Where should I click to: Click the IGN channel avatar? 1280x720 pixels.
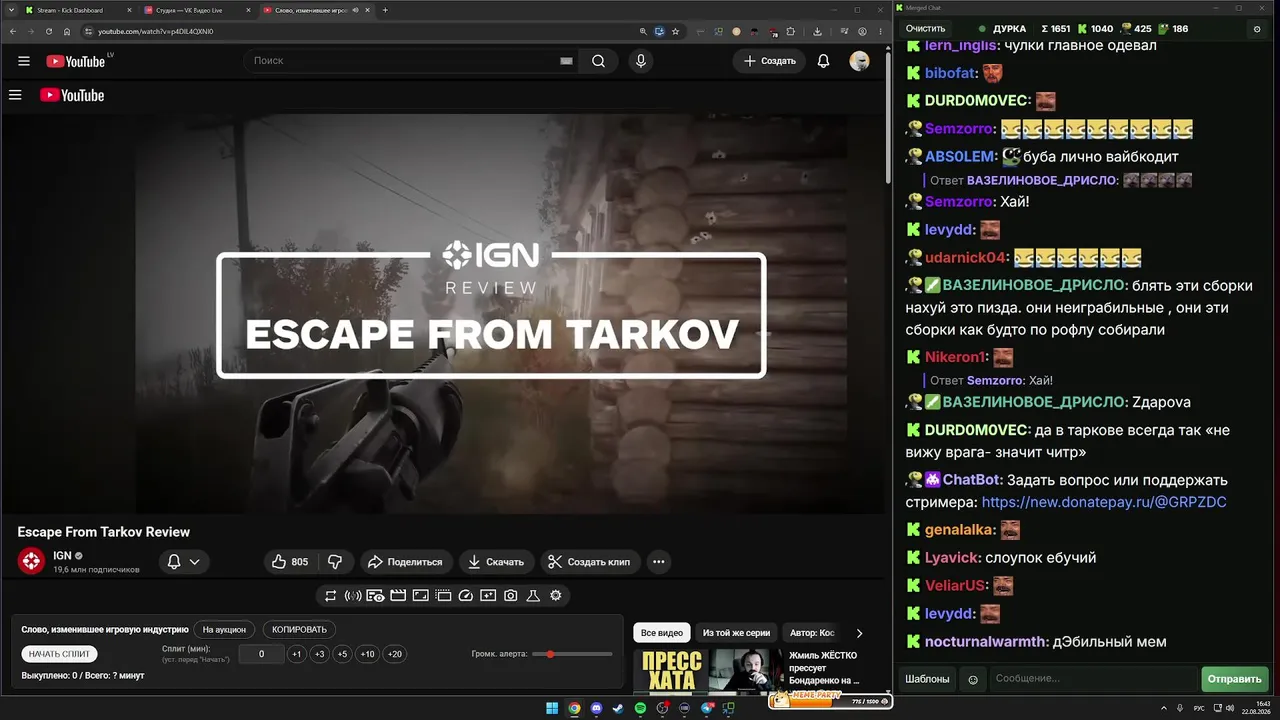(31, 561)
